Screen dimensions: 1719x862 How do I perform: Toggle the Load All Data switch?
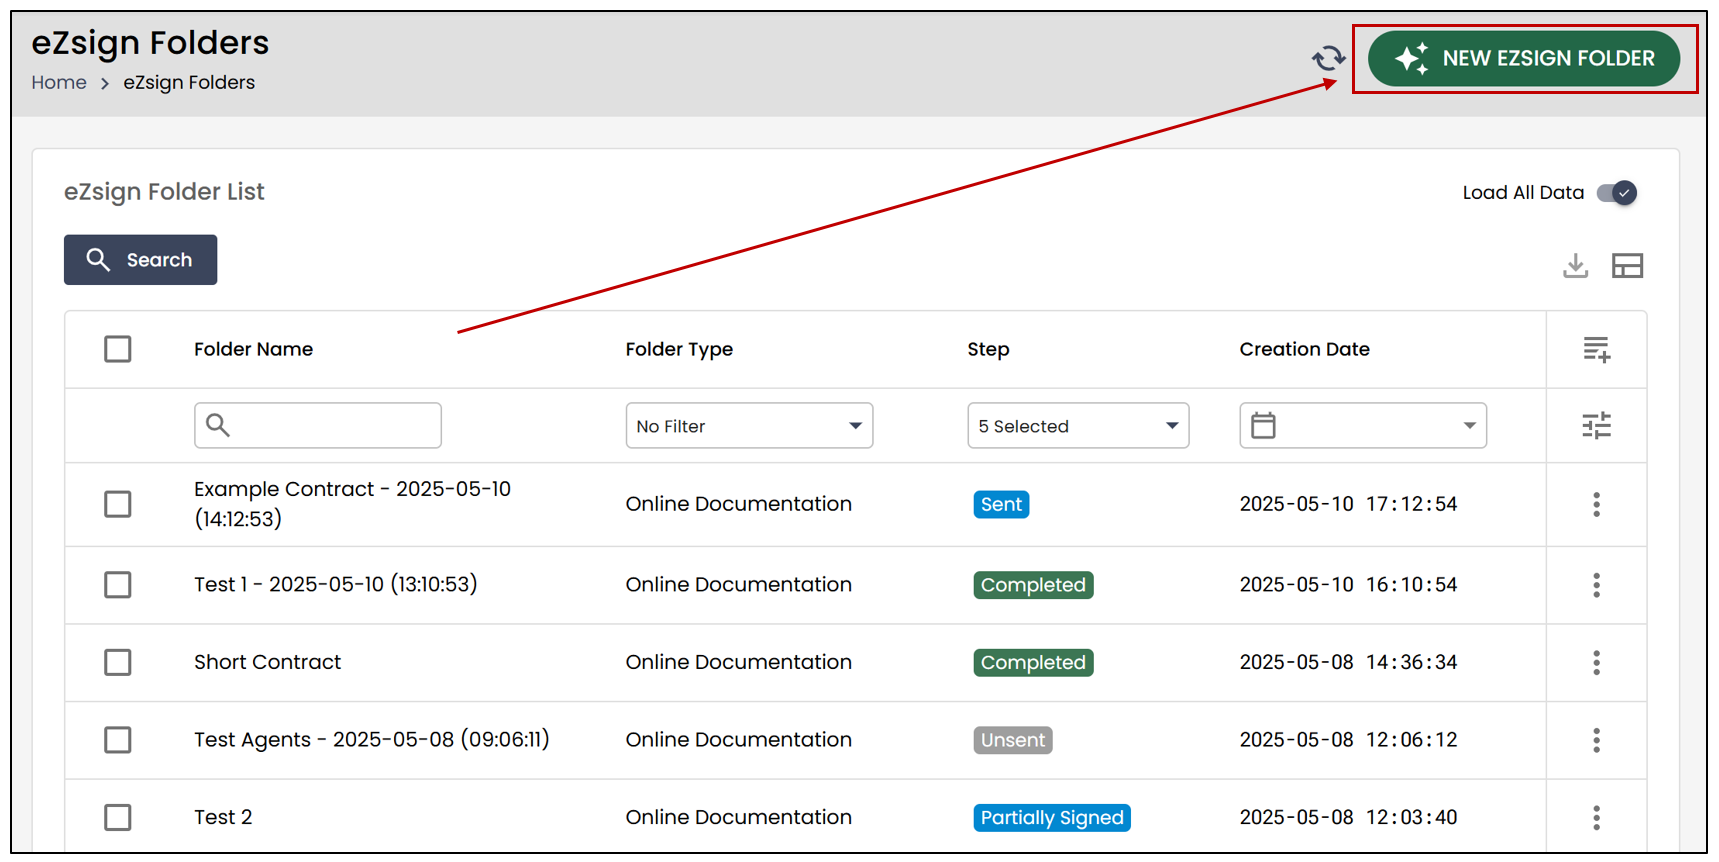pyautogui.click(x=1616, y=193)
